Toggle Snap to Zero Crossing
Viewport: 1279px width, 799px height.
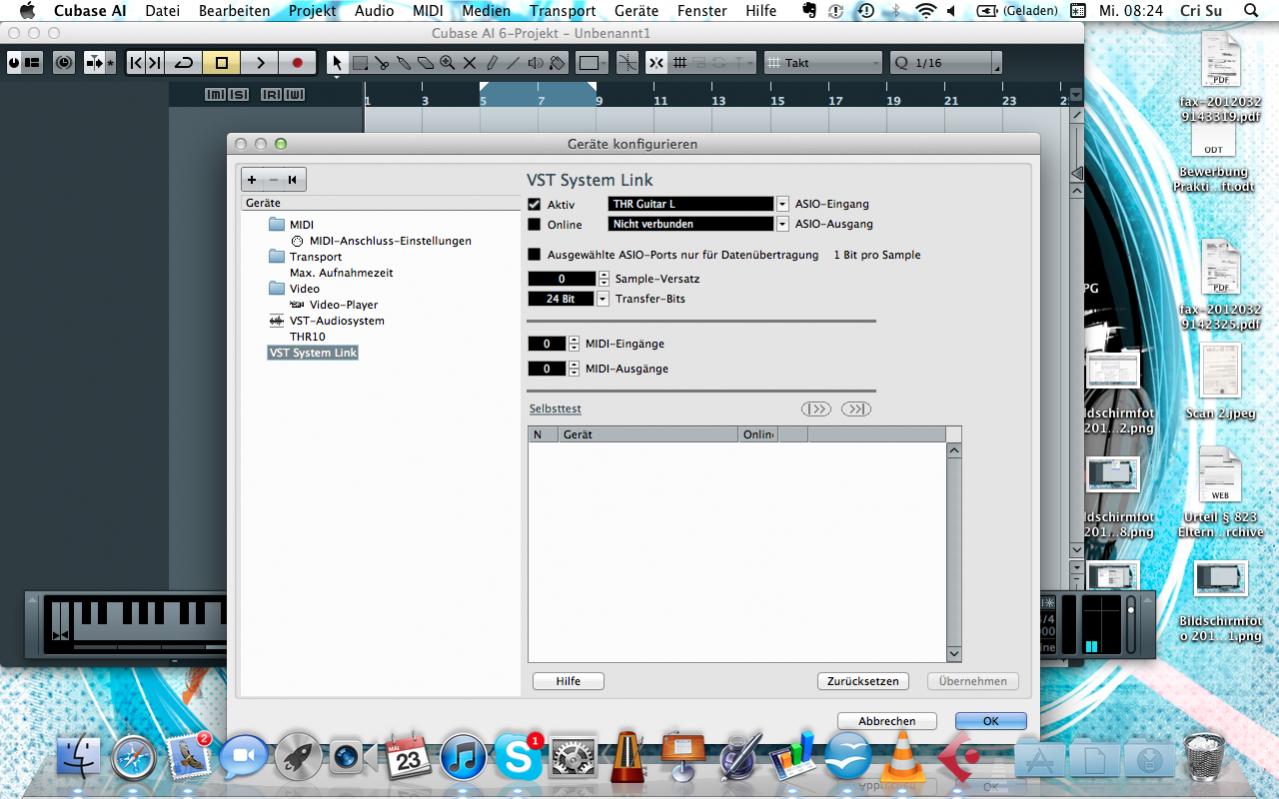(x=627, y=63)
